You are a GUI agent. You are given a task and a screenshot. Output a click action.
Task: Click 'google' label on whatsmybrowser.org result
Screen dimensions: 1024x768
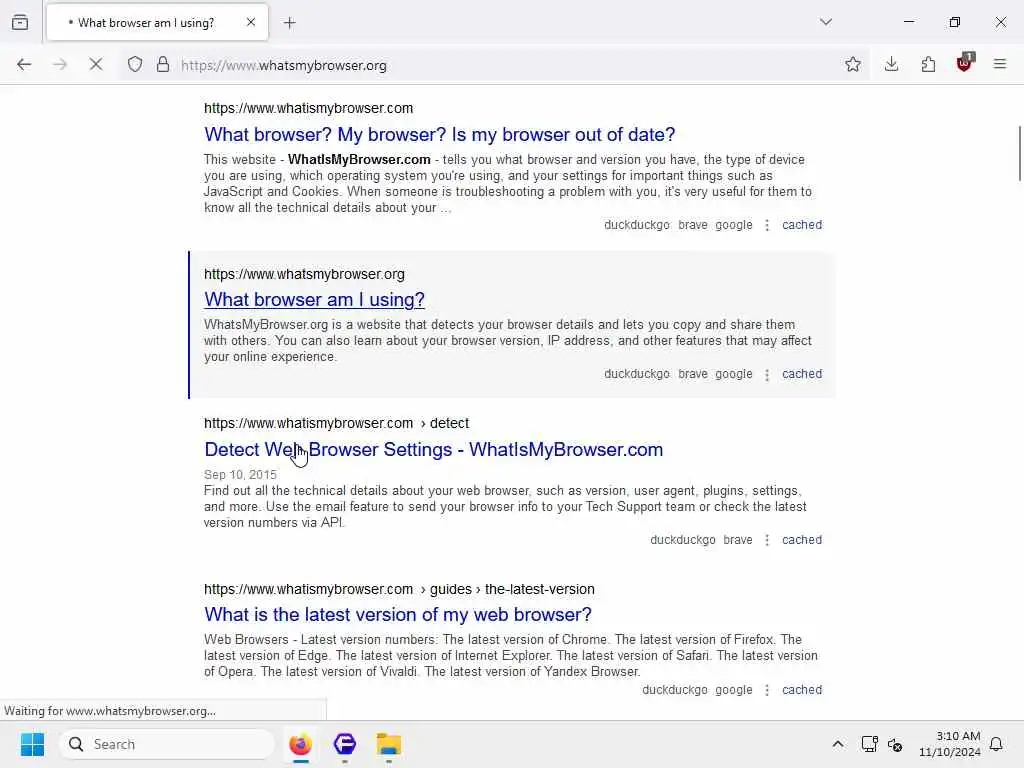tap(733, 374)
